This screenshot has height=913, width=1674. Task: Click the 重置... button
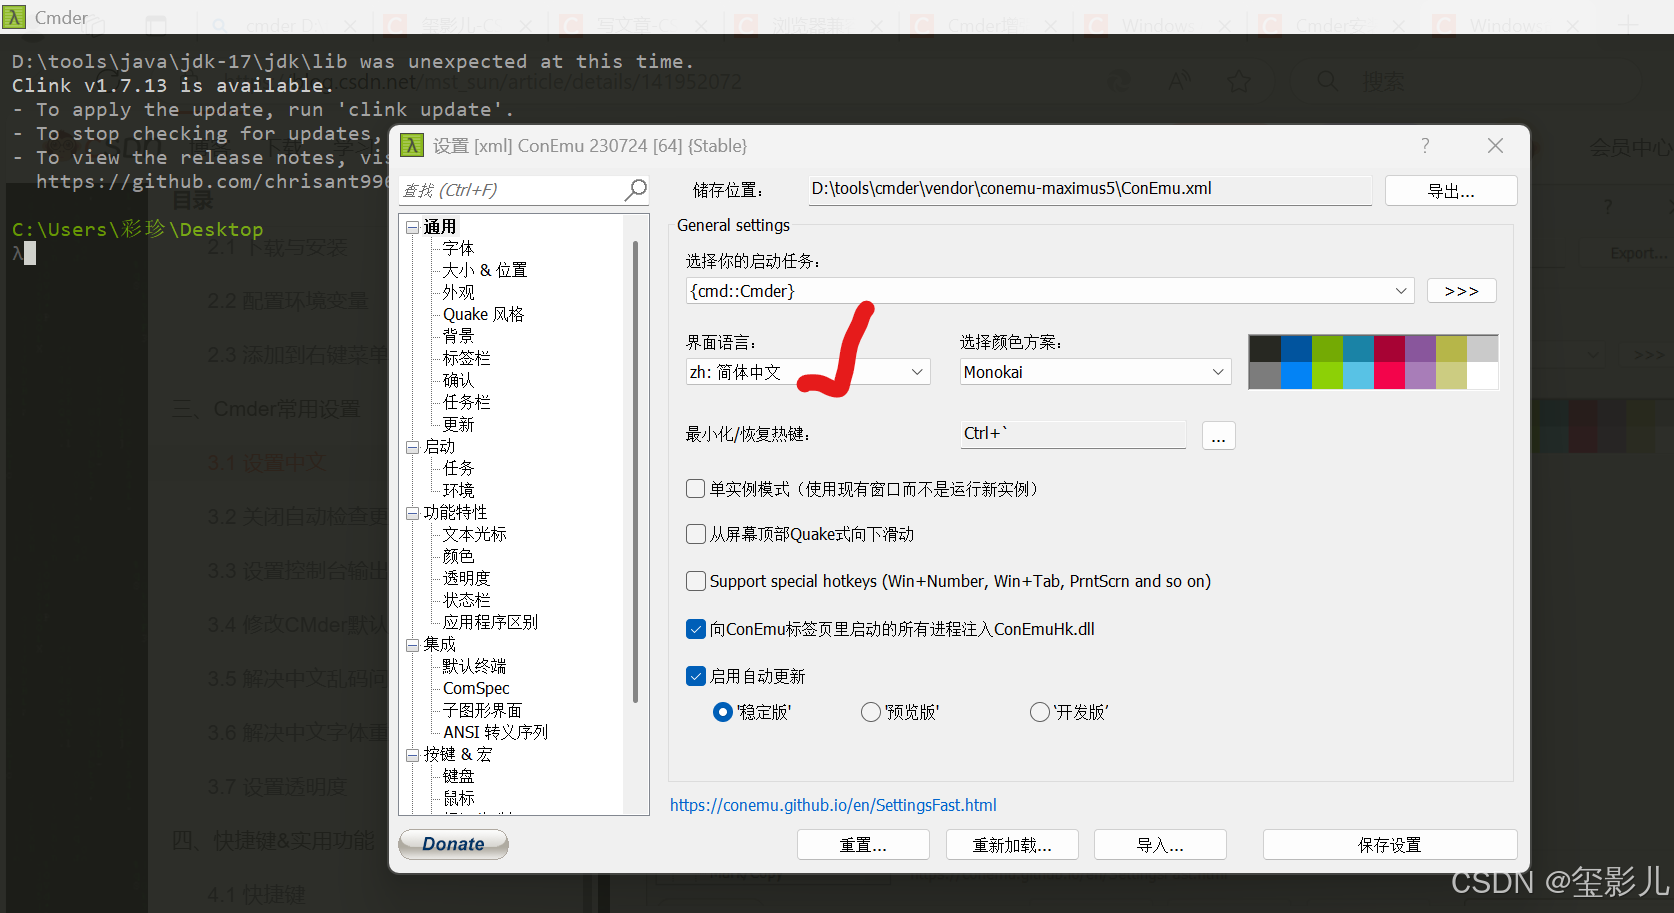(863, 845)
